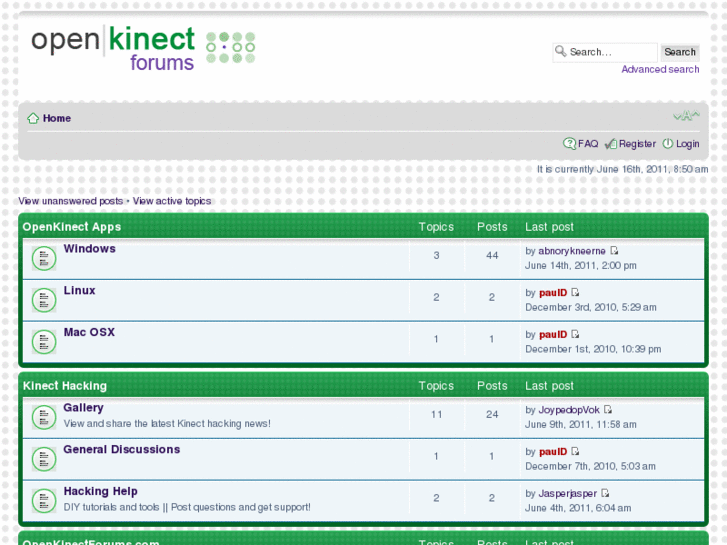The width and height of the screenshot is (727, 545).
Task: Click the Hacking Help forum status icon
Action: (44, 500)
